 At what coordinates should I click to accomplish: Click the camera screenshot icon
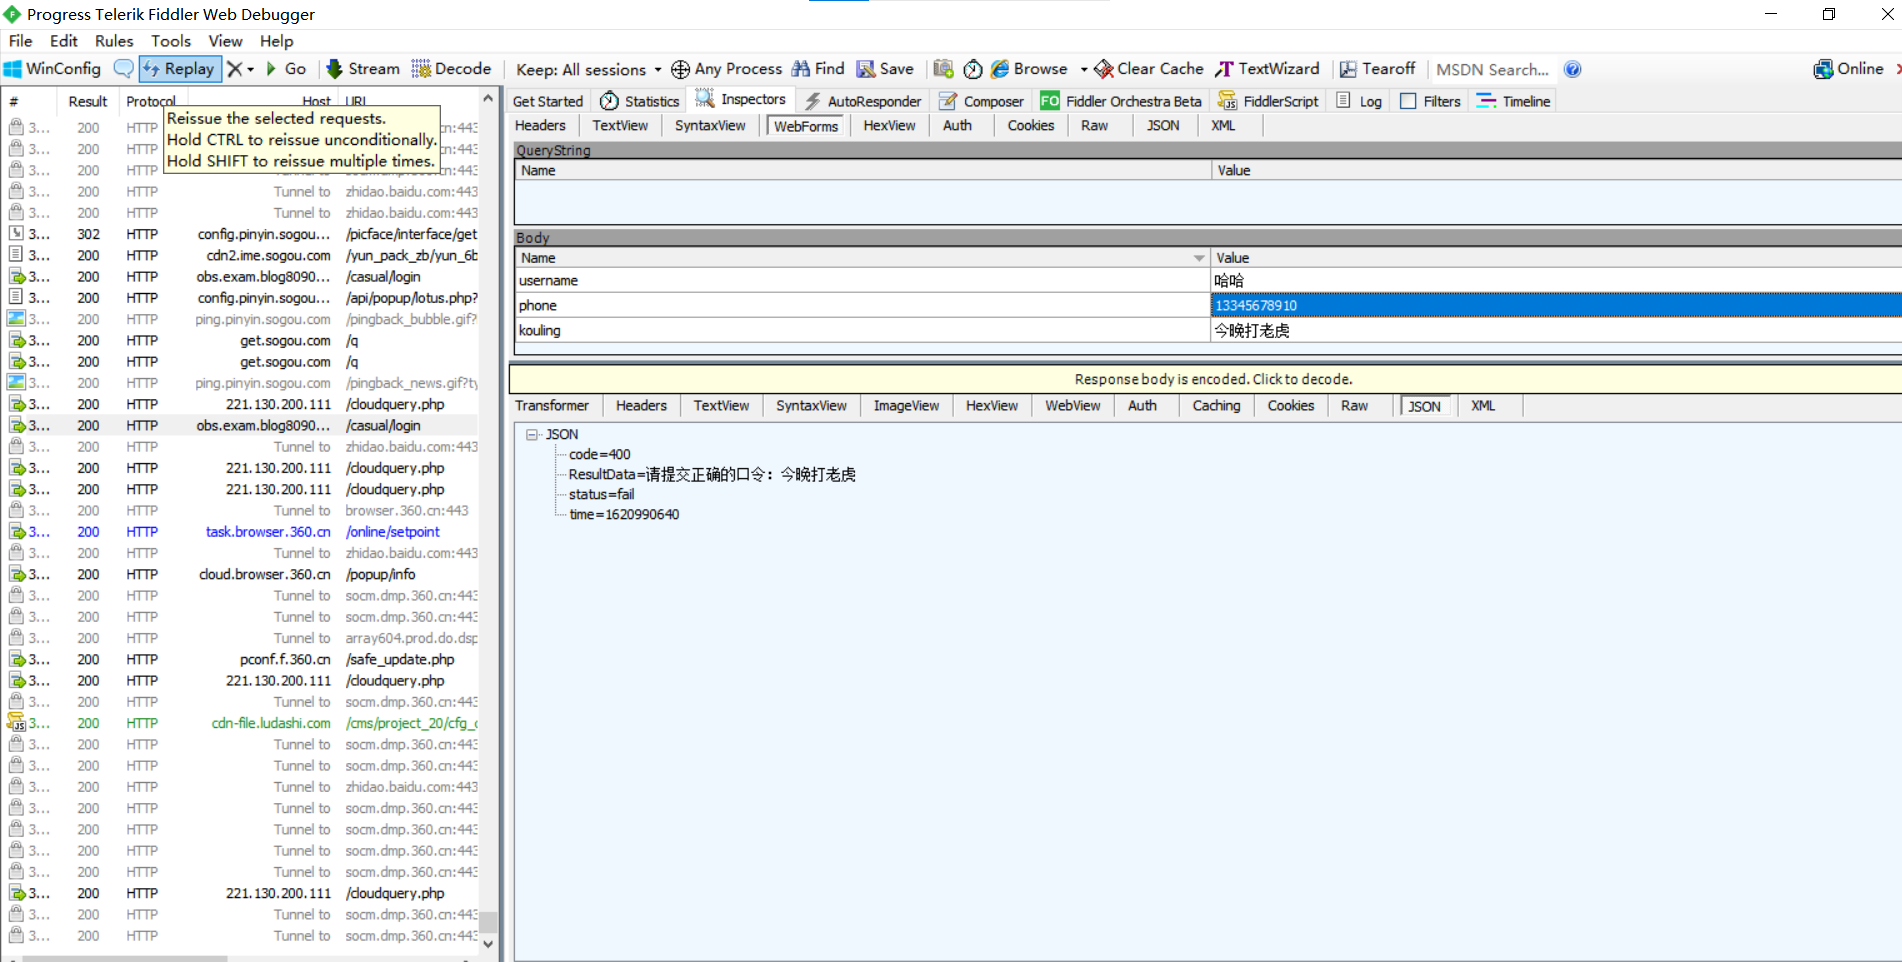[x=943, y=69]
